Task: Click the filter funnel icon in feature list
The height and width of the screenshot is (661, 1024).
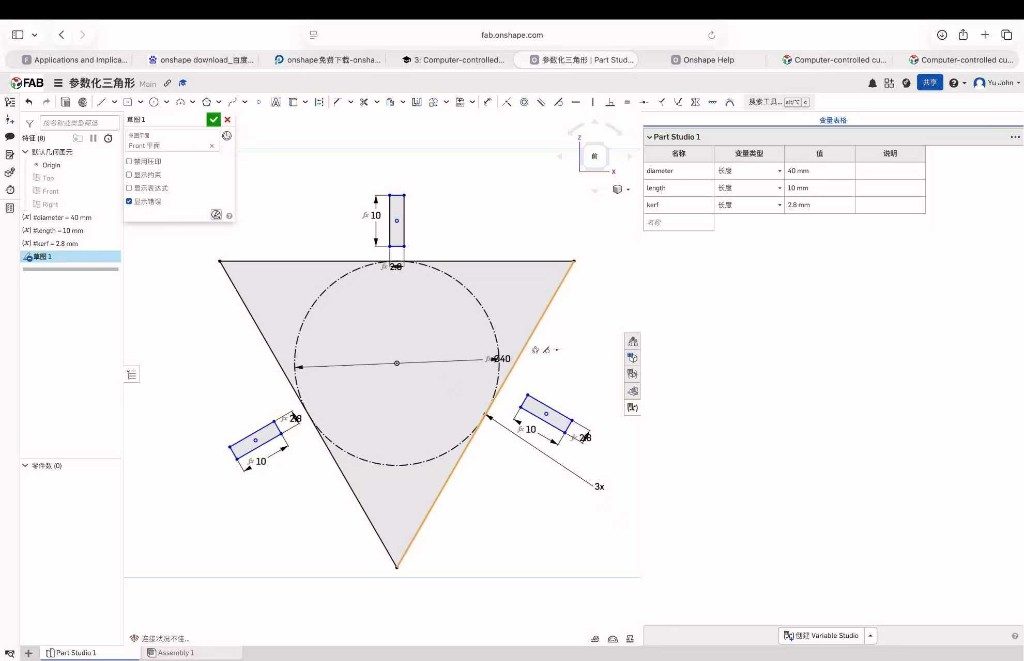Action: (29, 123)
